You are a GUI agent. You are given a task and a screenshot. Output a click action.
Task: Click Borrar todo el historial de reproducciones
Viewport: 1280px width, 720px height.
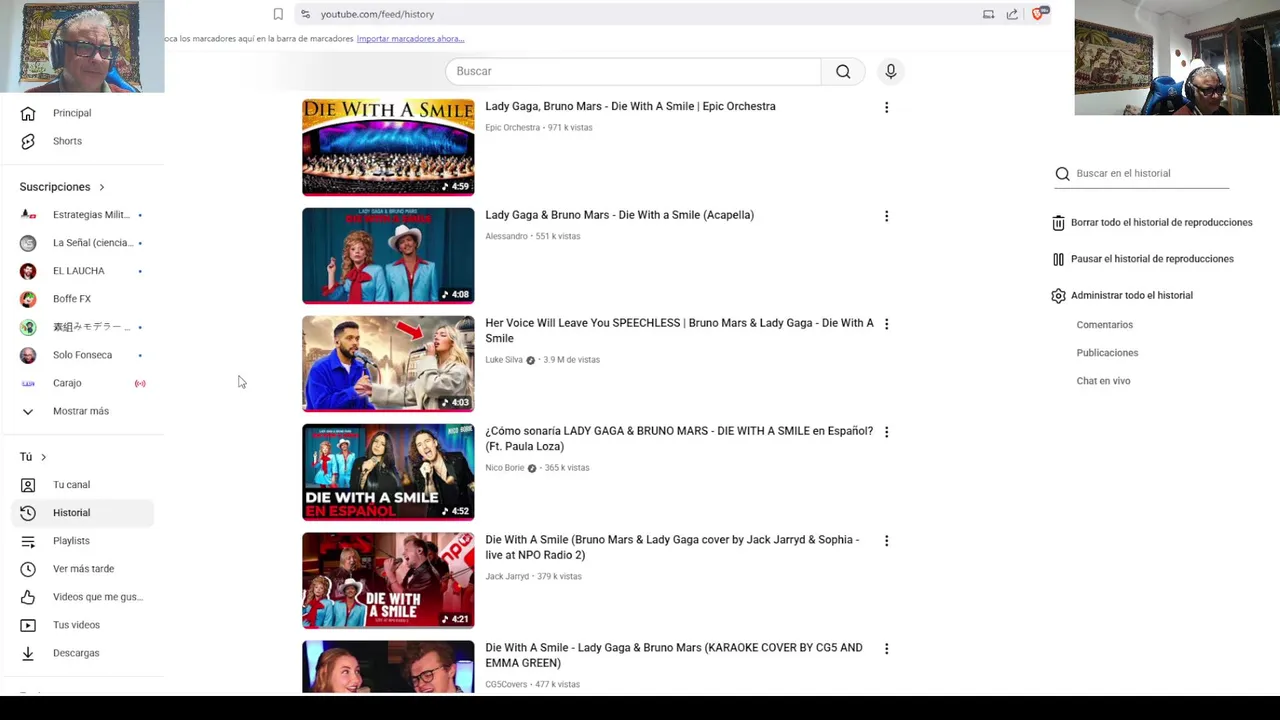coord(1152,223)
